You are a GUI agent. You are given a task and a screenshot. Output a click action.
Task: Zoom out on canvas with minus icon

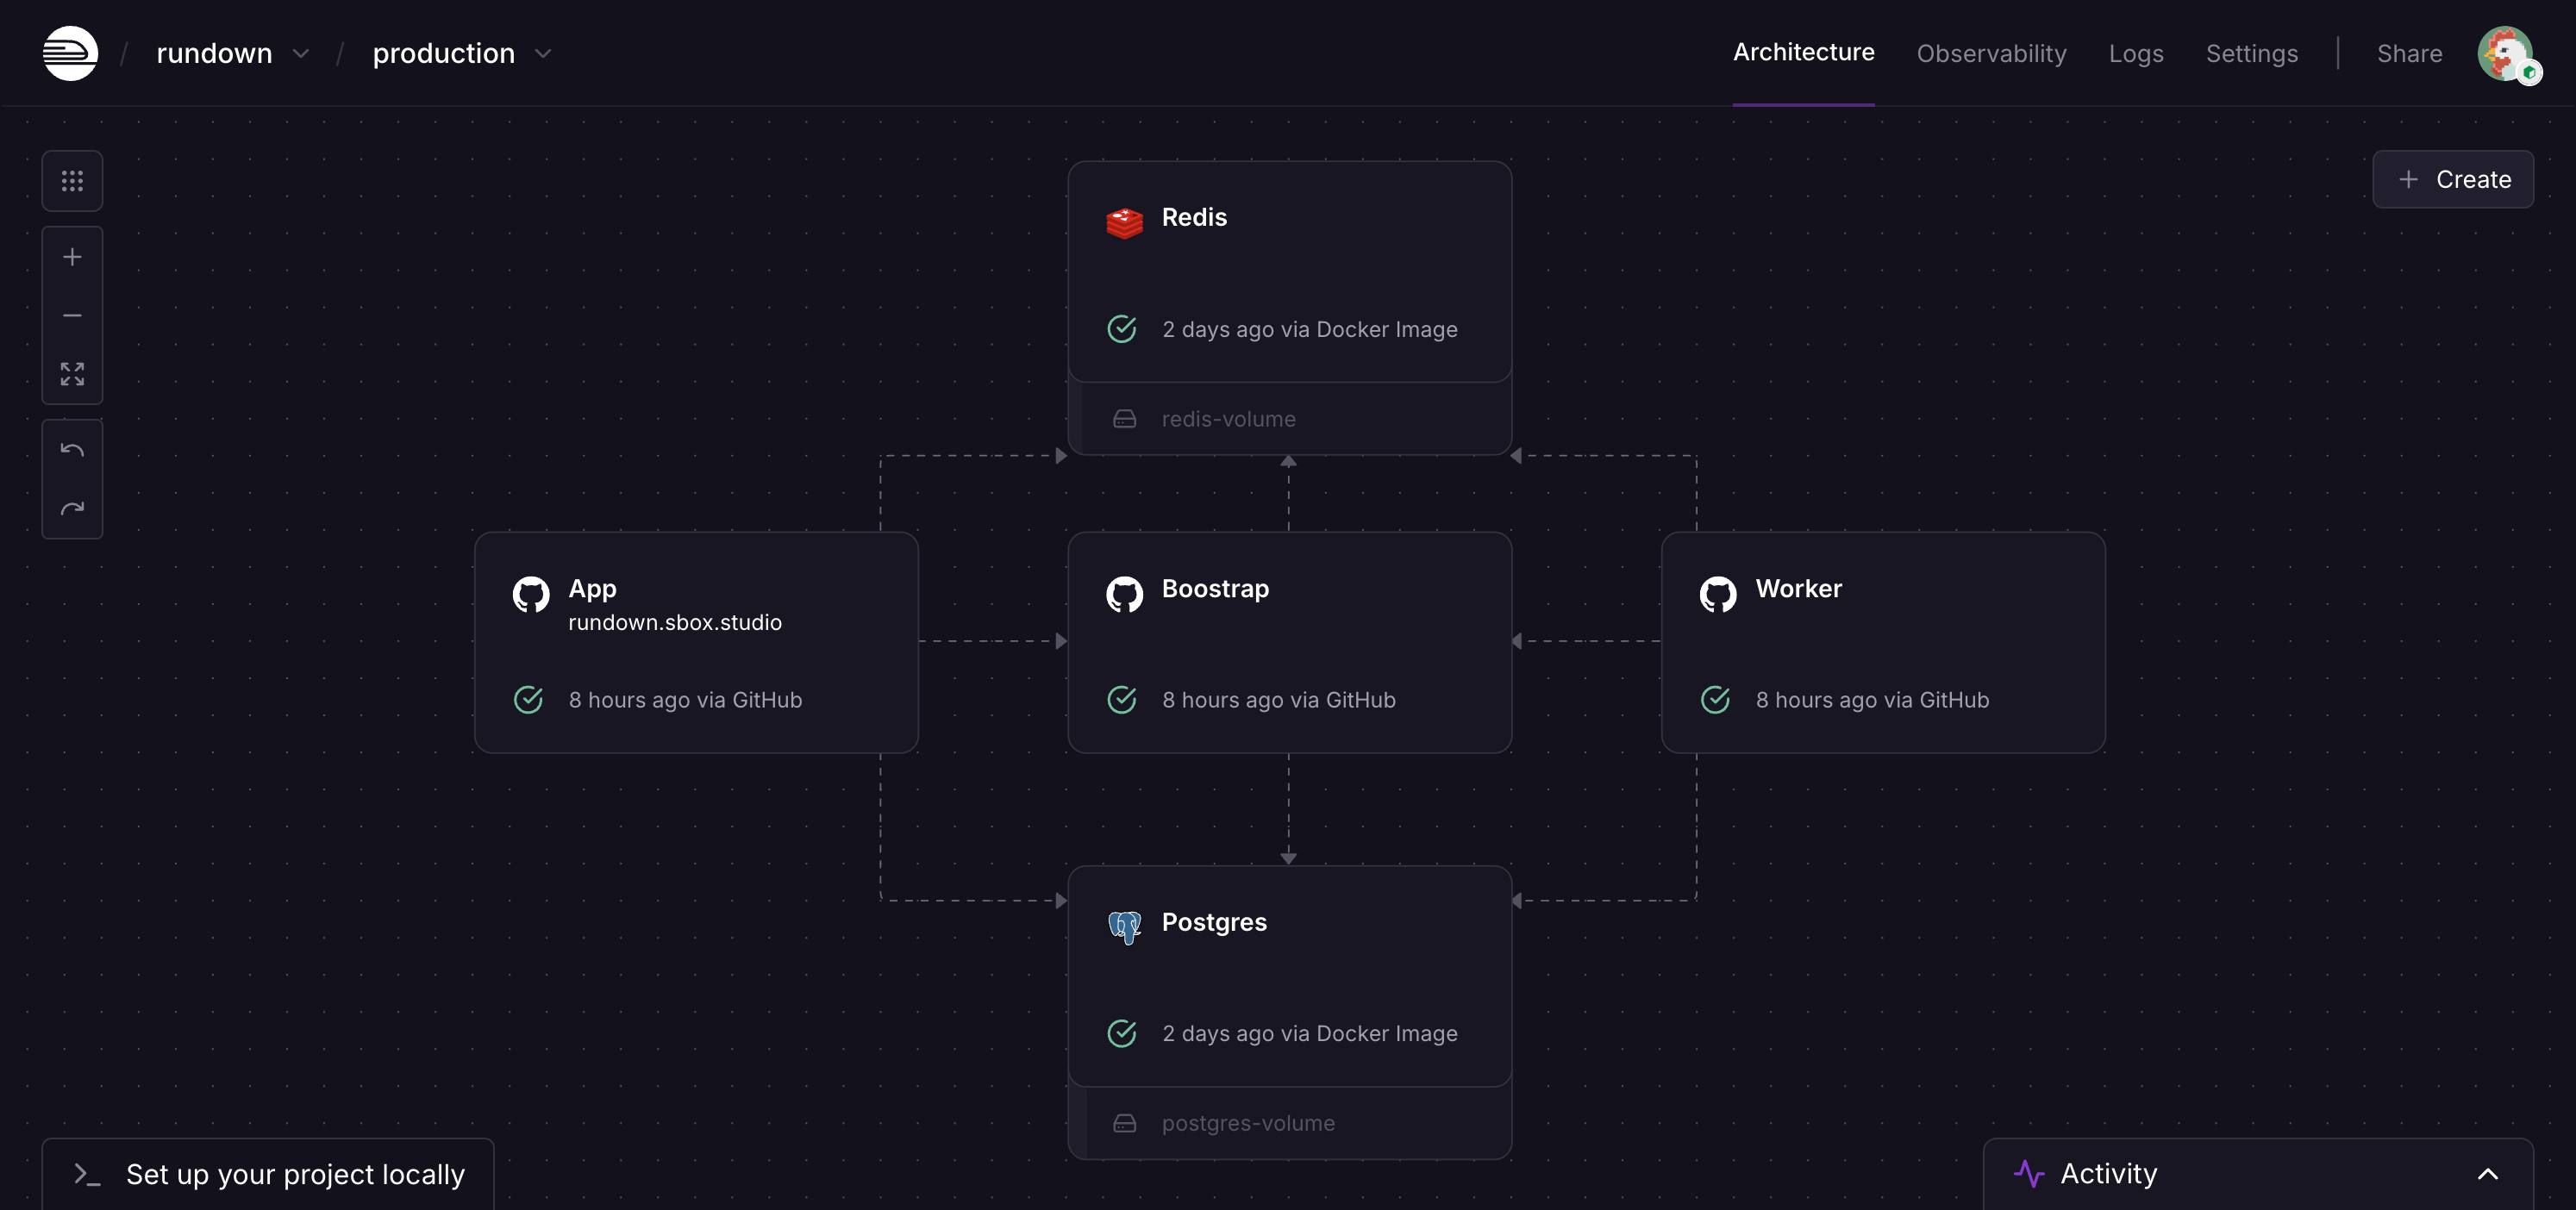pos(72,316)
